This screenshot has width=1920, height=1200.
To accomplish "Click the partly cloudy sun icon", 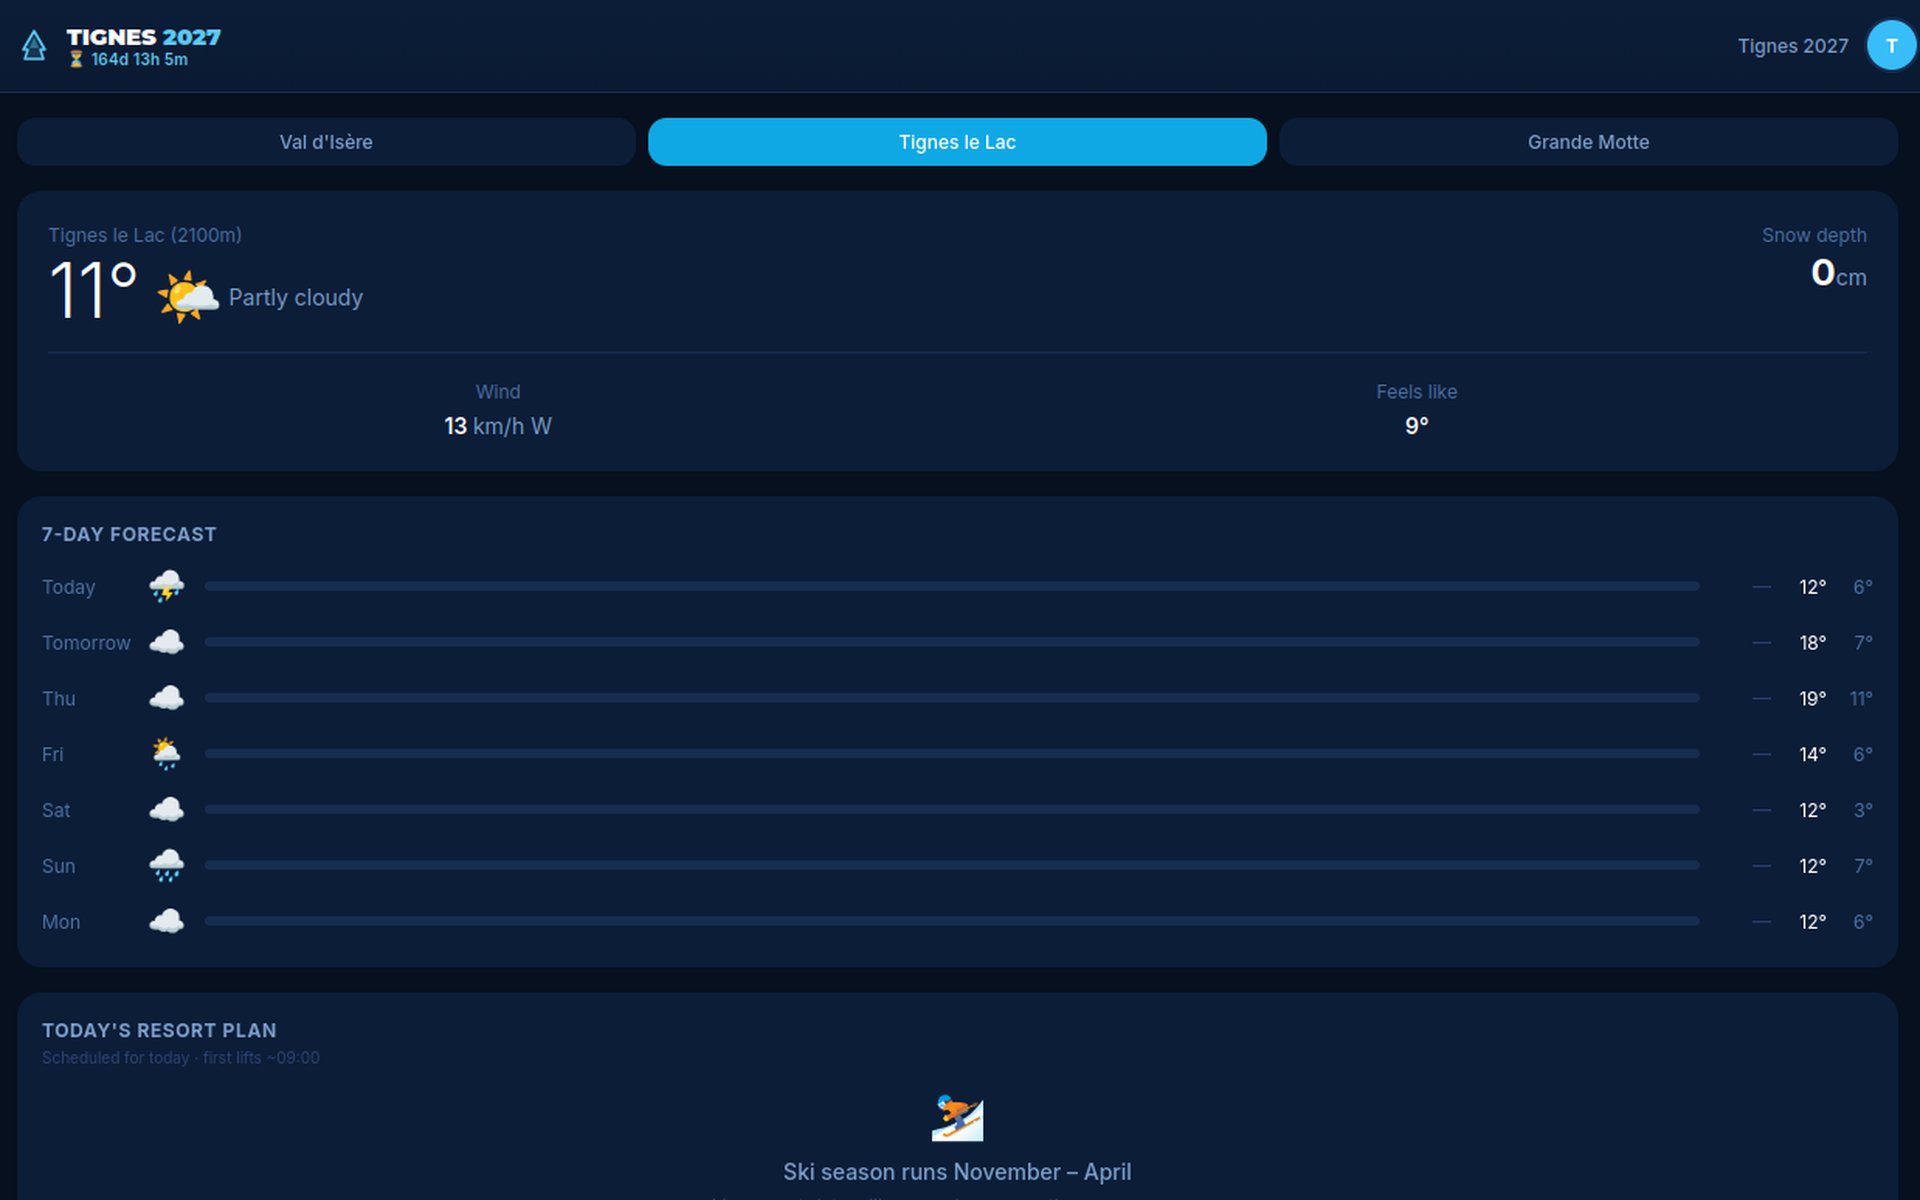I will [x=187, y=297].
